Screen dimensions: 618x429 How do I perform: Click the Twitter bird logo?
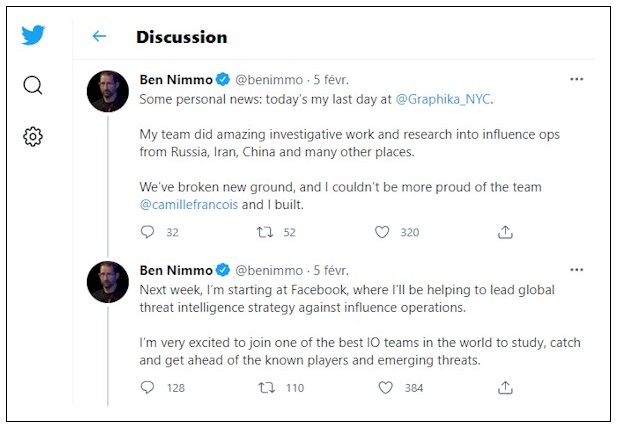(33, 35)
